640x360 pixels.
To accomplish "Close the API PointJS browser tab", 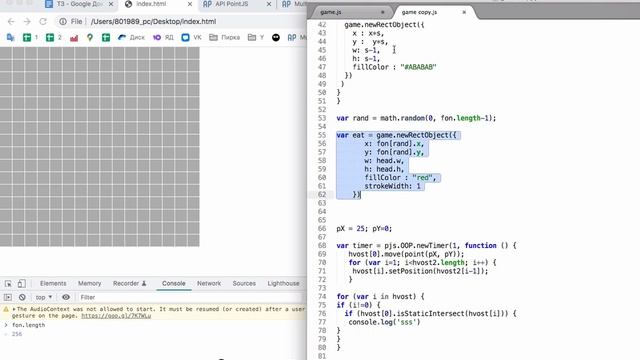I will (x=269, y=4).
